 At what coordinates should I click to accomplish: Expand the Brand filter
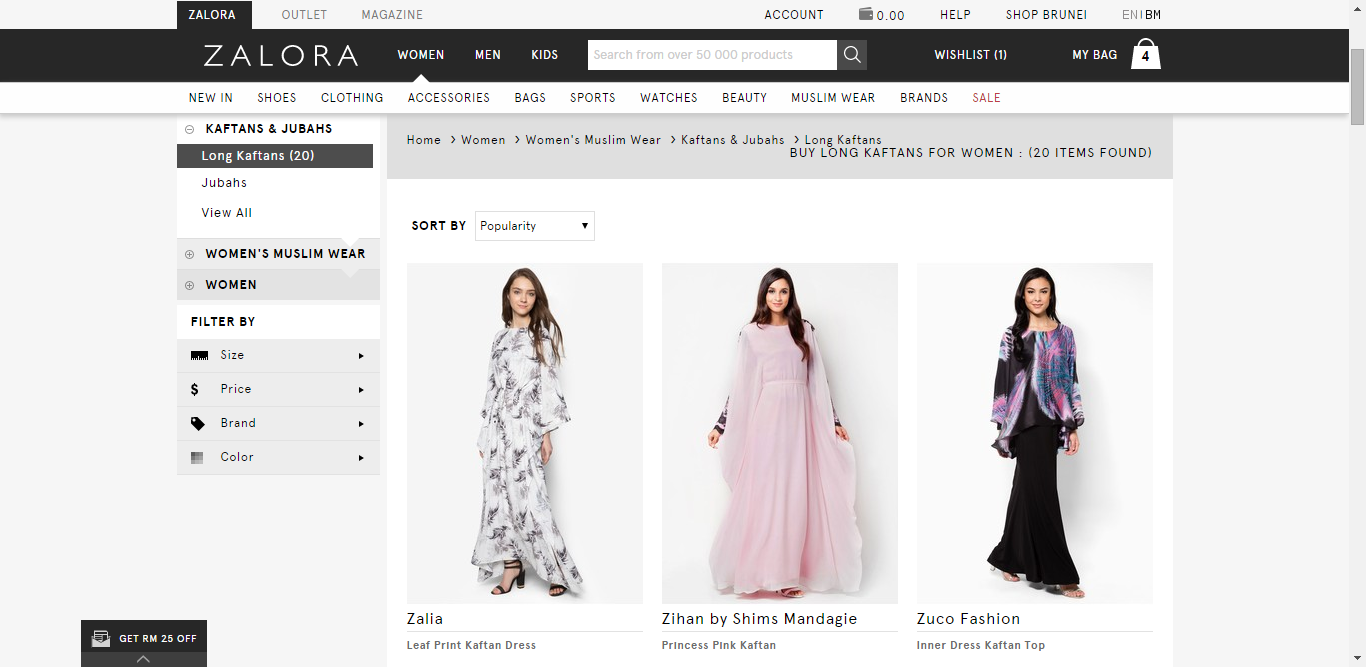coord(278,424)
